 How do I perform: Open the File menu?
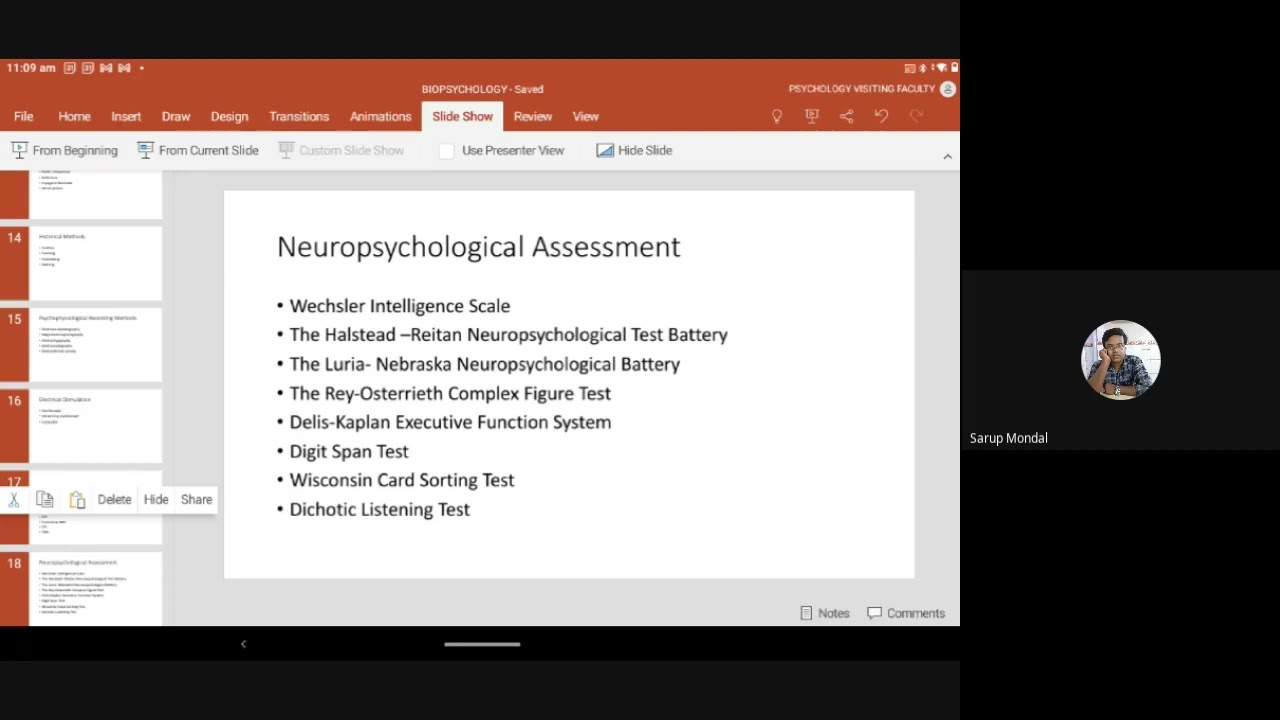point(23,117)
